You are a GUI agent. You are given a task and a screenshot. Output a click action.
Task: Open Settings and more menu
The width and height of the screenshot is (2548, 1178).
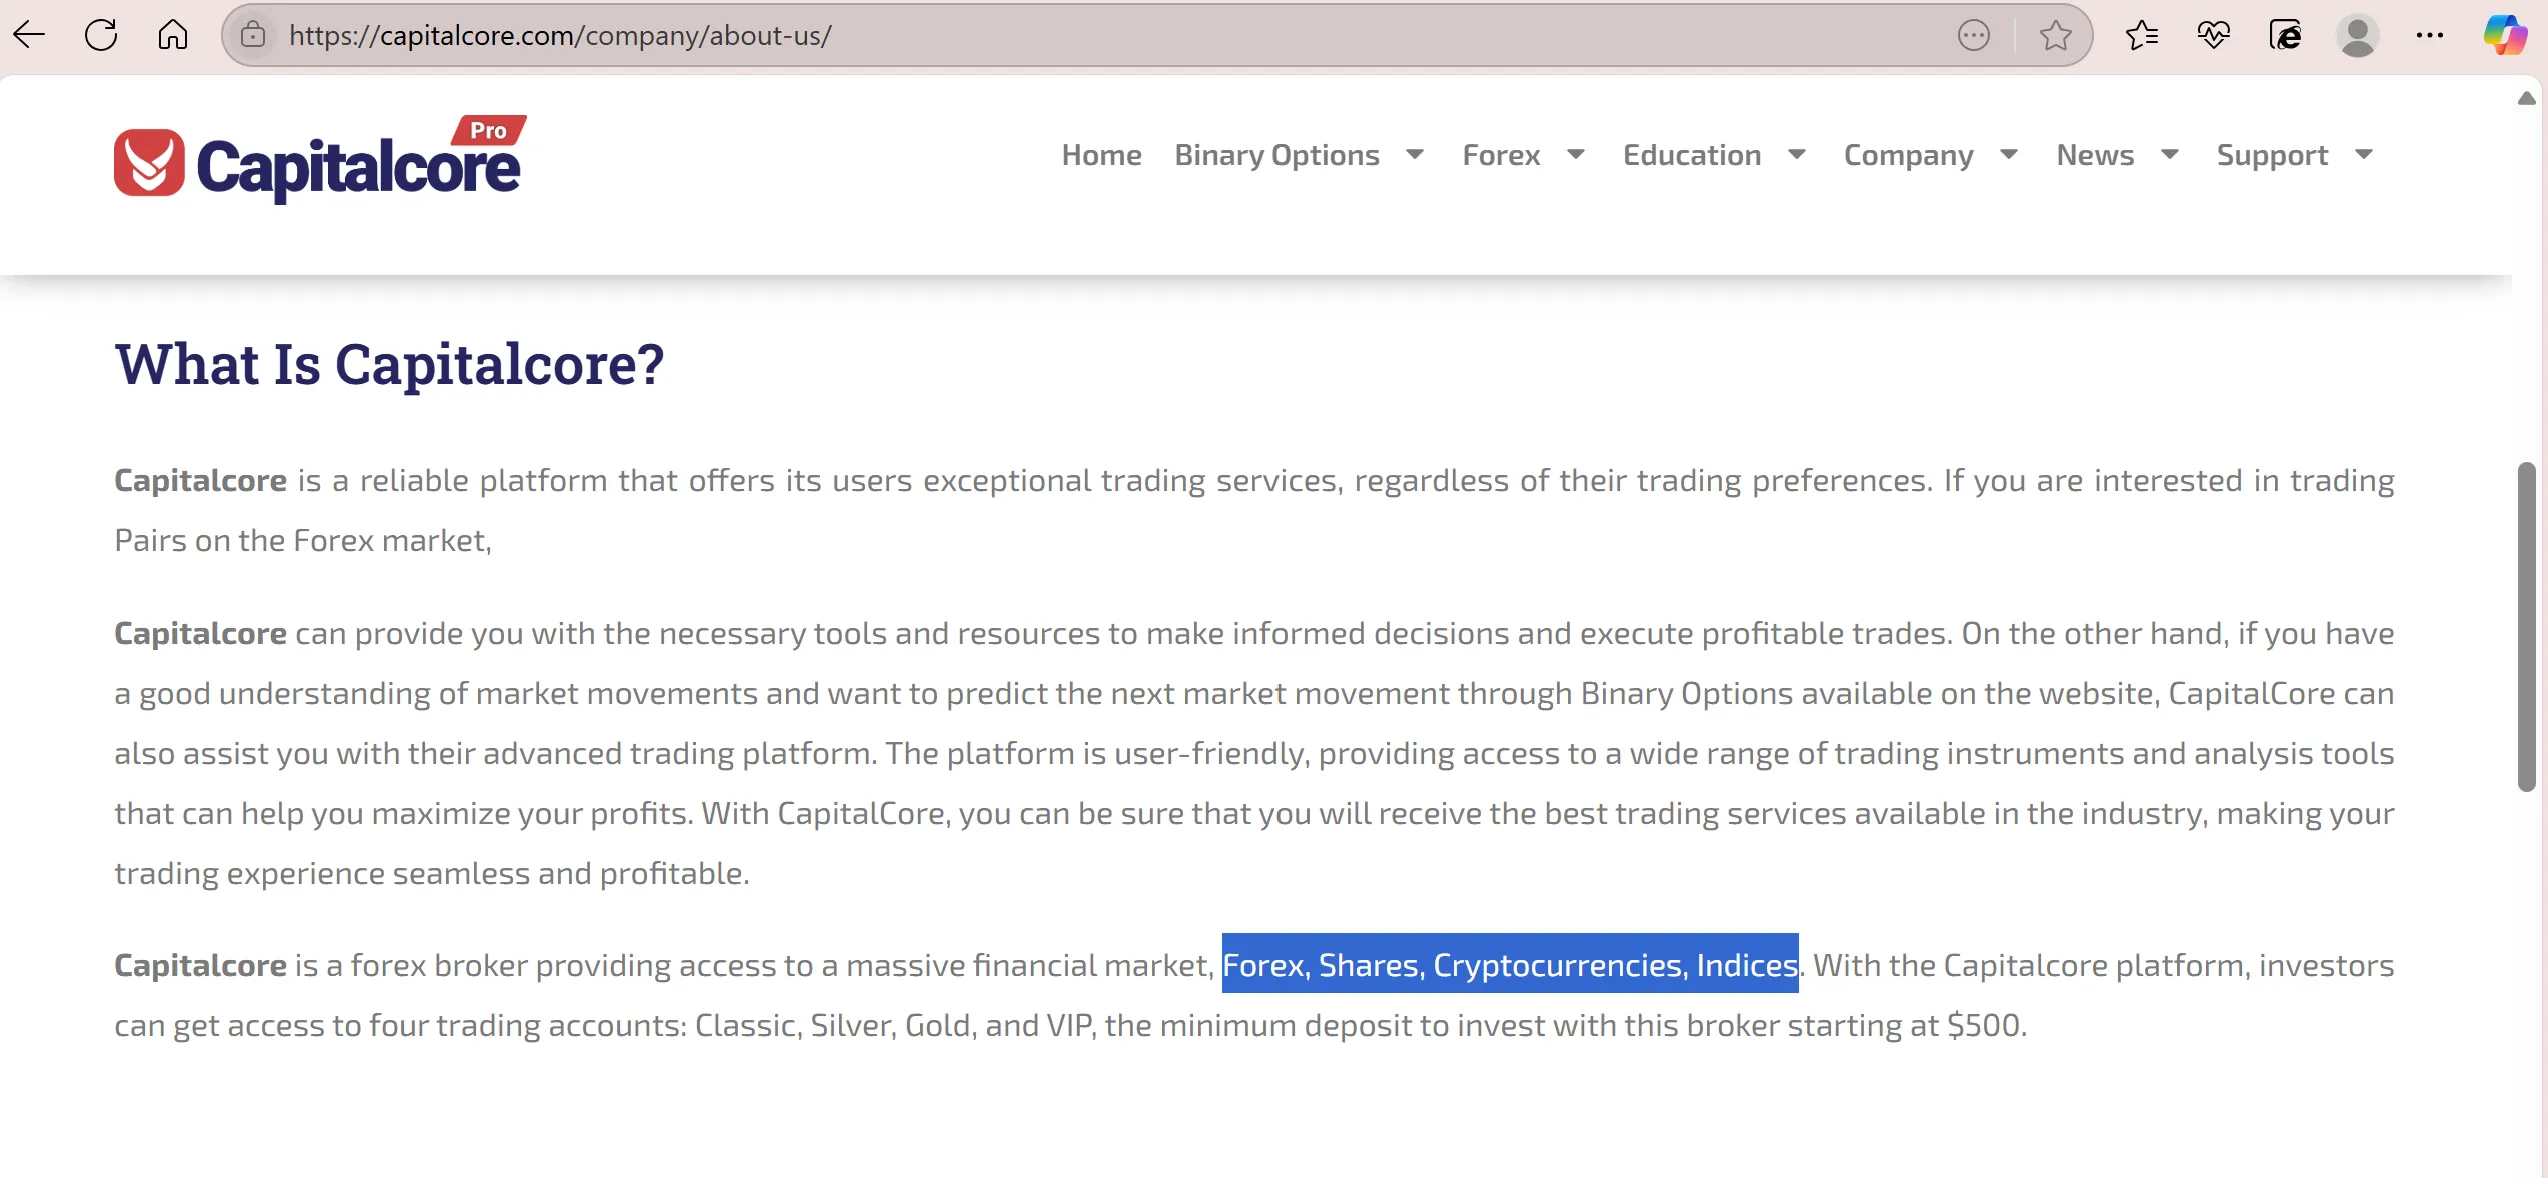pos(2430,36)
